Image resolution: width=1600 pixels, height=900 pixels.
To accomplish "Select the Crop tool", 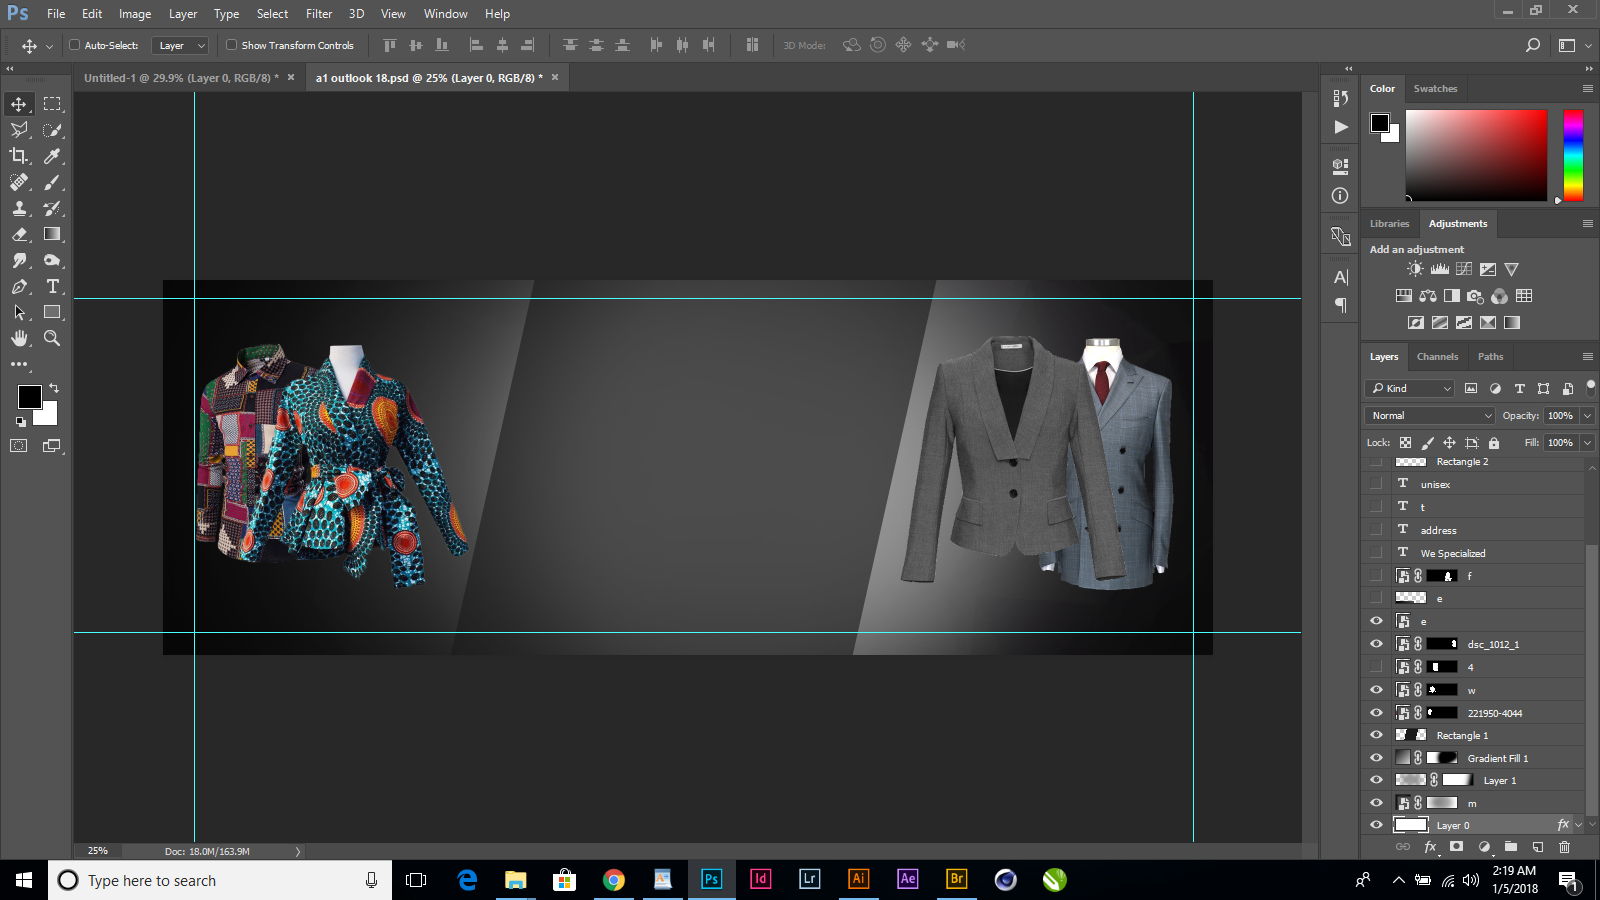I will pyautogui.click(x=19, y=156).
